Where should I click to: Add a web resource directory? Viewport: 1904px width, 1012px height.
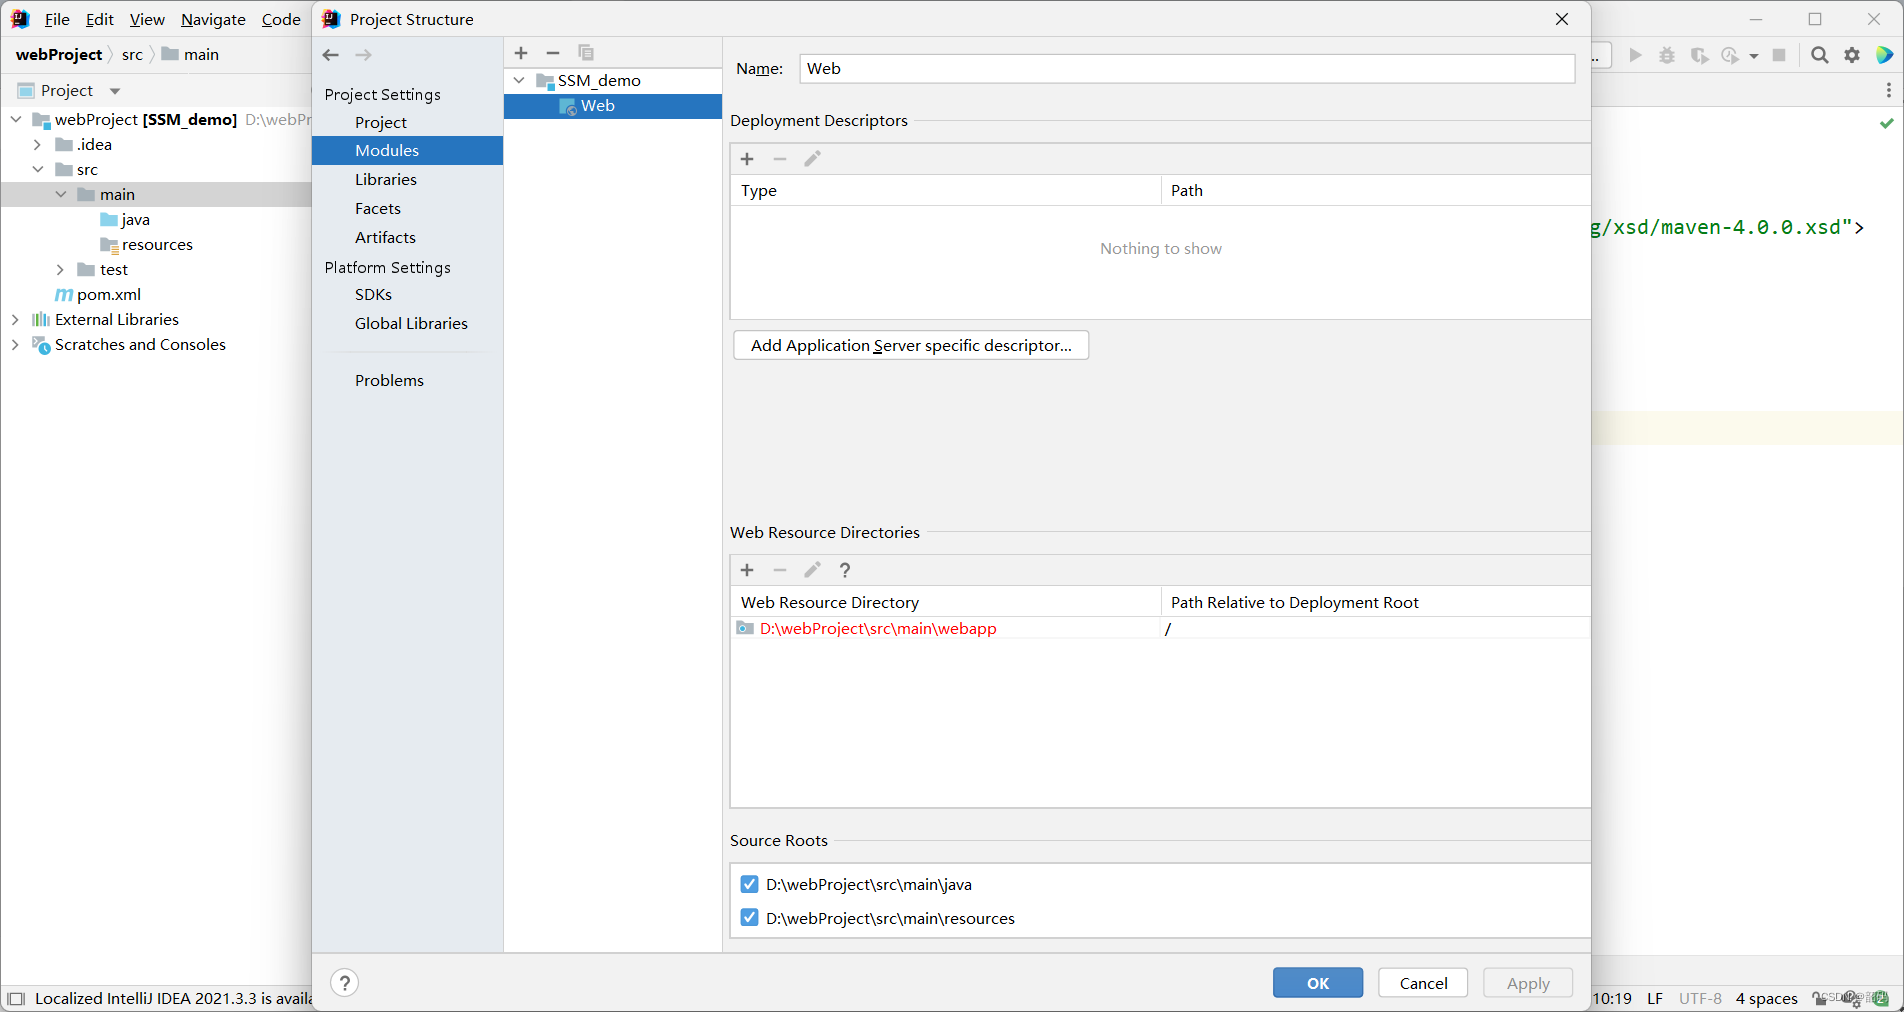747,570
